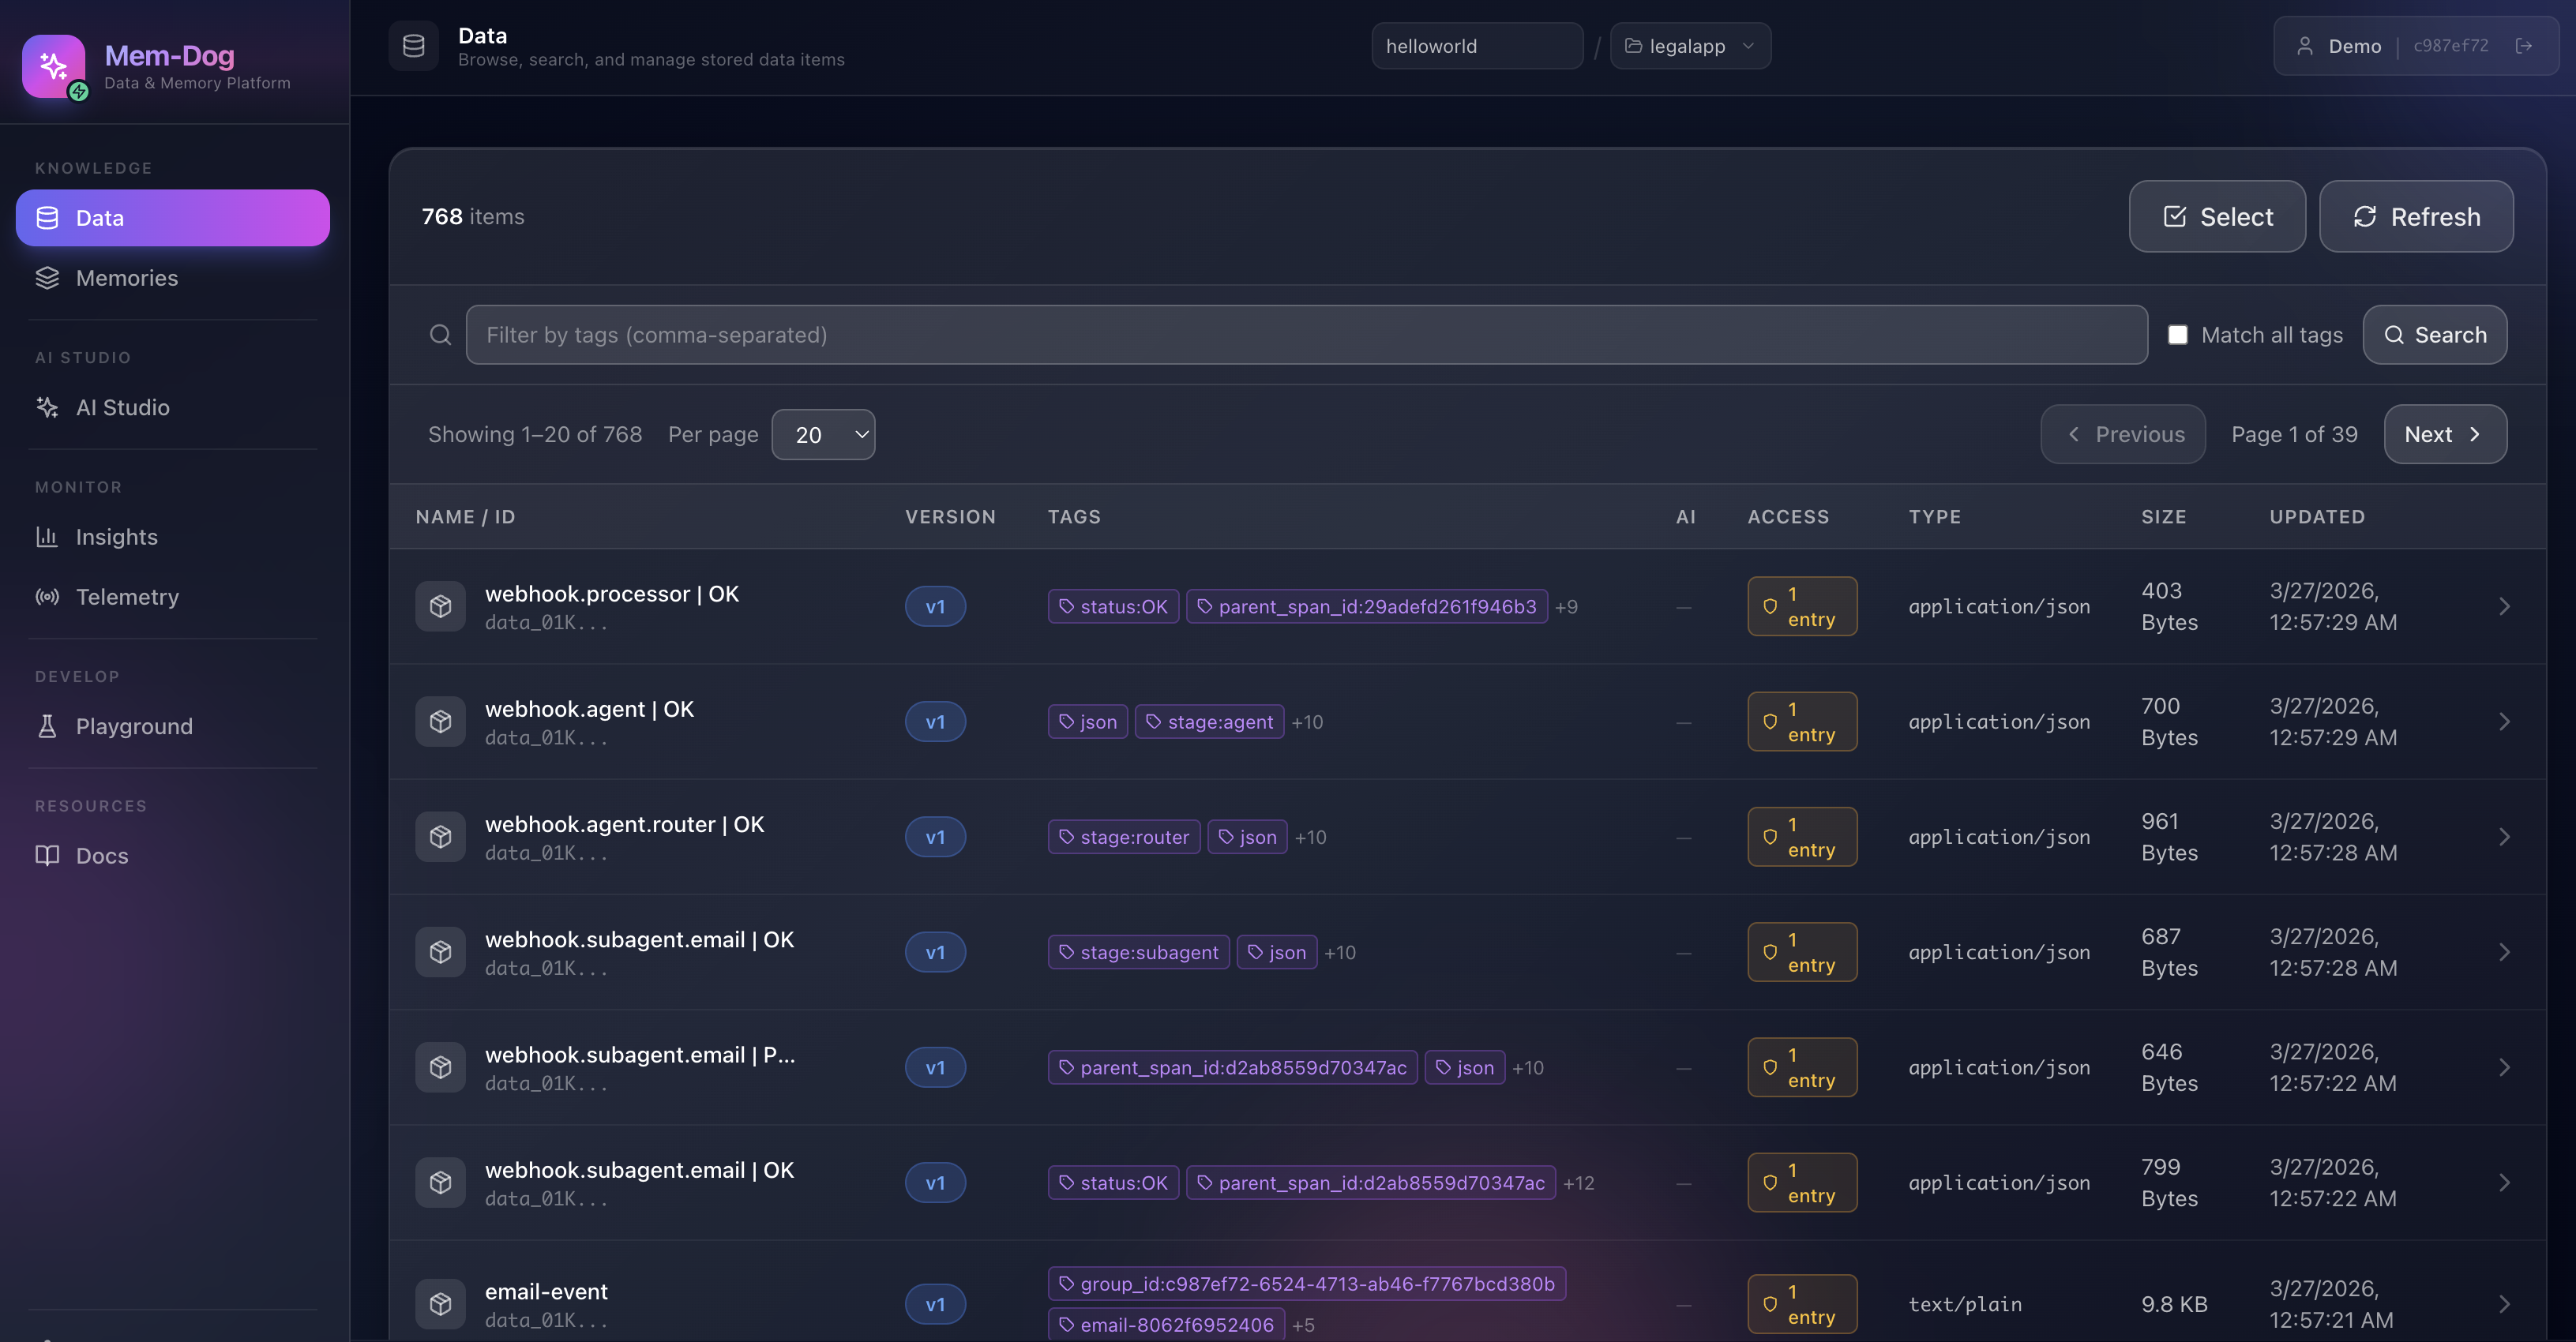Expand the webhook.processor | OK row chevron
Screen dimensions: 2576x1342
(2504, 606)
